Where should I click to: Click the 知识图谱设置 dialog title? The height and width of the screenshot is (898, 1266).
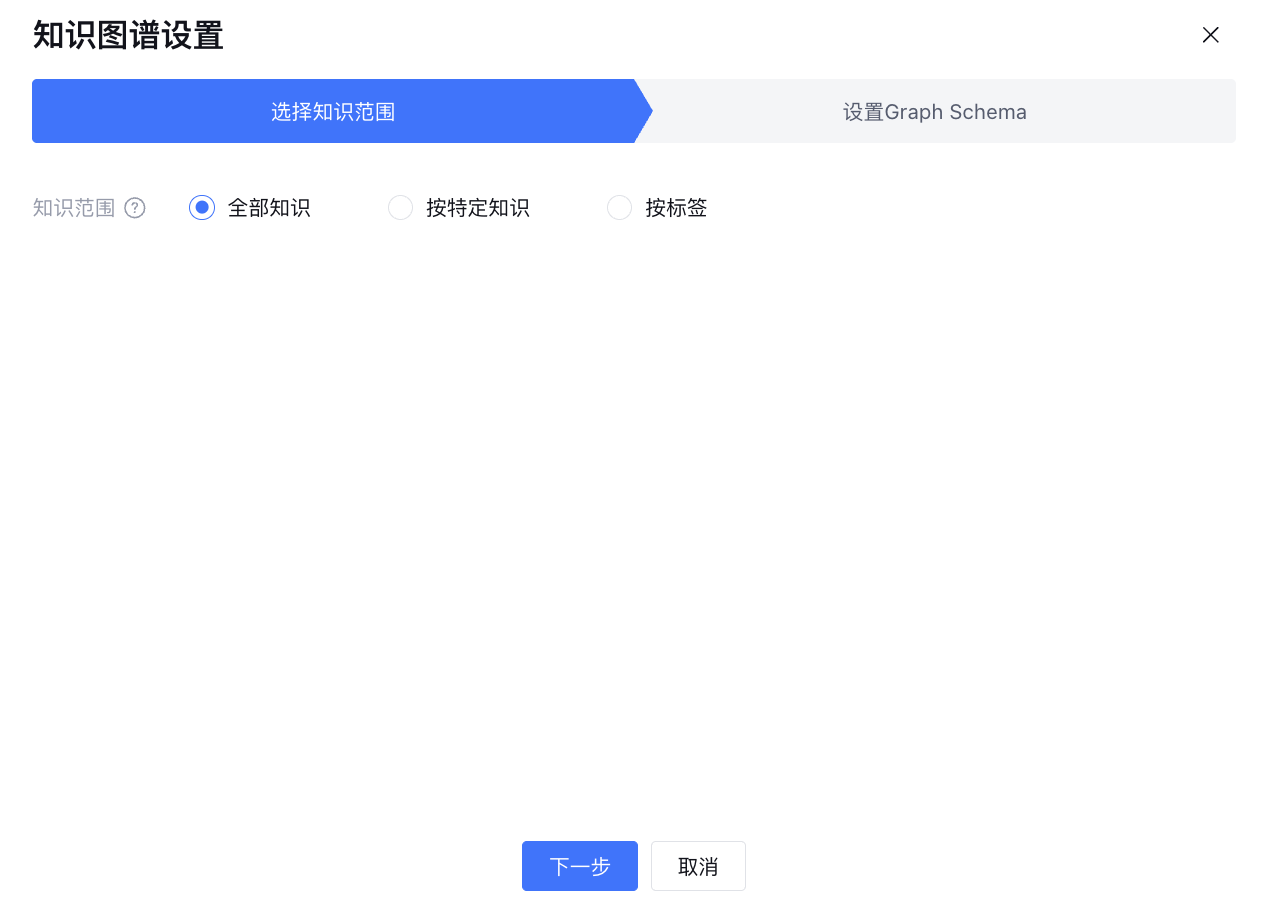tap(128, 36)
